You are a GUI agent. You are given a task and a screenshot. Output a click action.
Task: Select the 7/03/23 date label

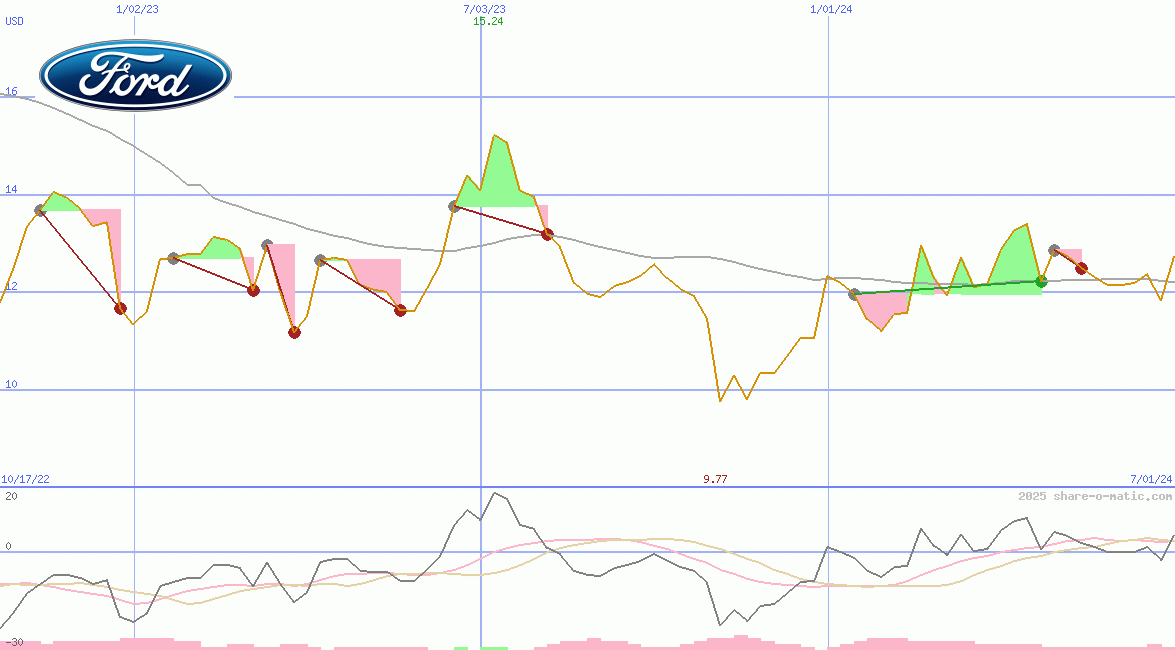(484, 9)
